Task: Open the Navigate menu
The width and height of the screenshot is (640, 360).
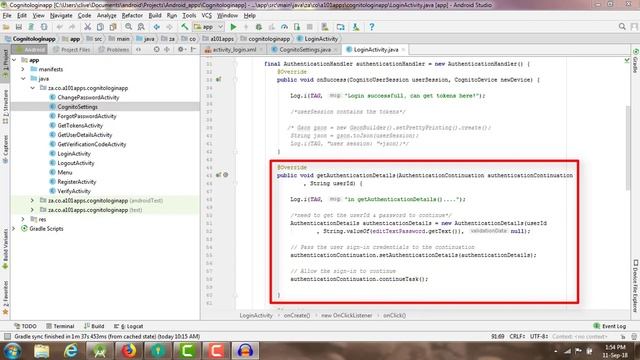Action: click(x=61, y=16)
